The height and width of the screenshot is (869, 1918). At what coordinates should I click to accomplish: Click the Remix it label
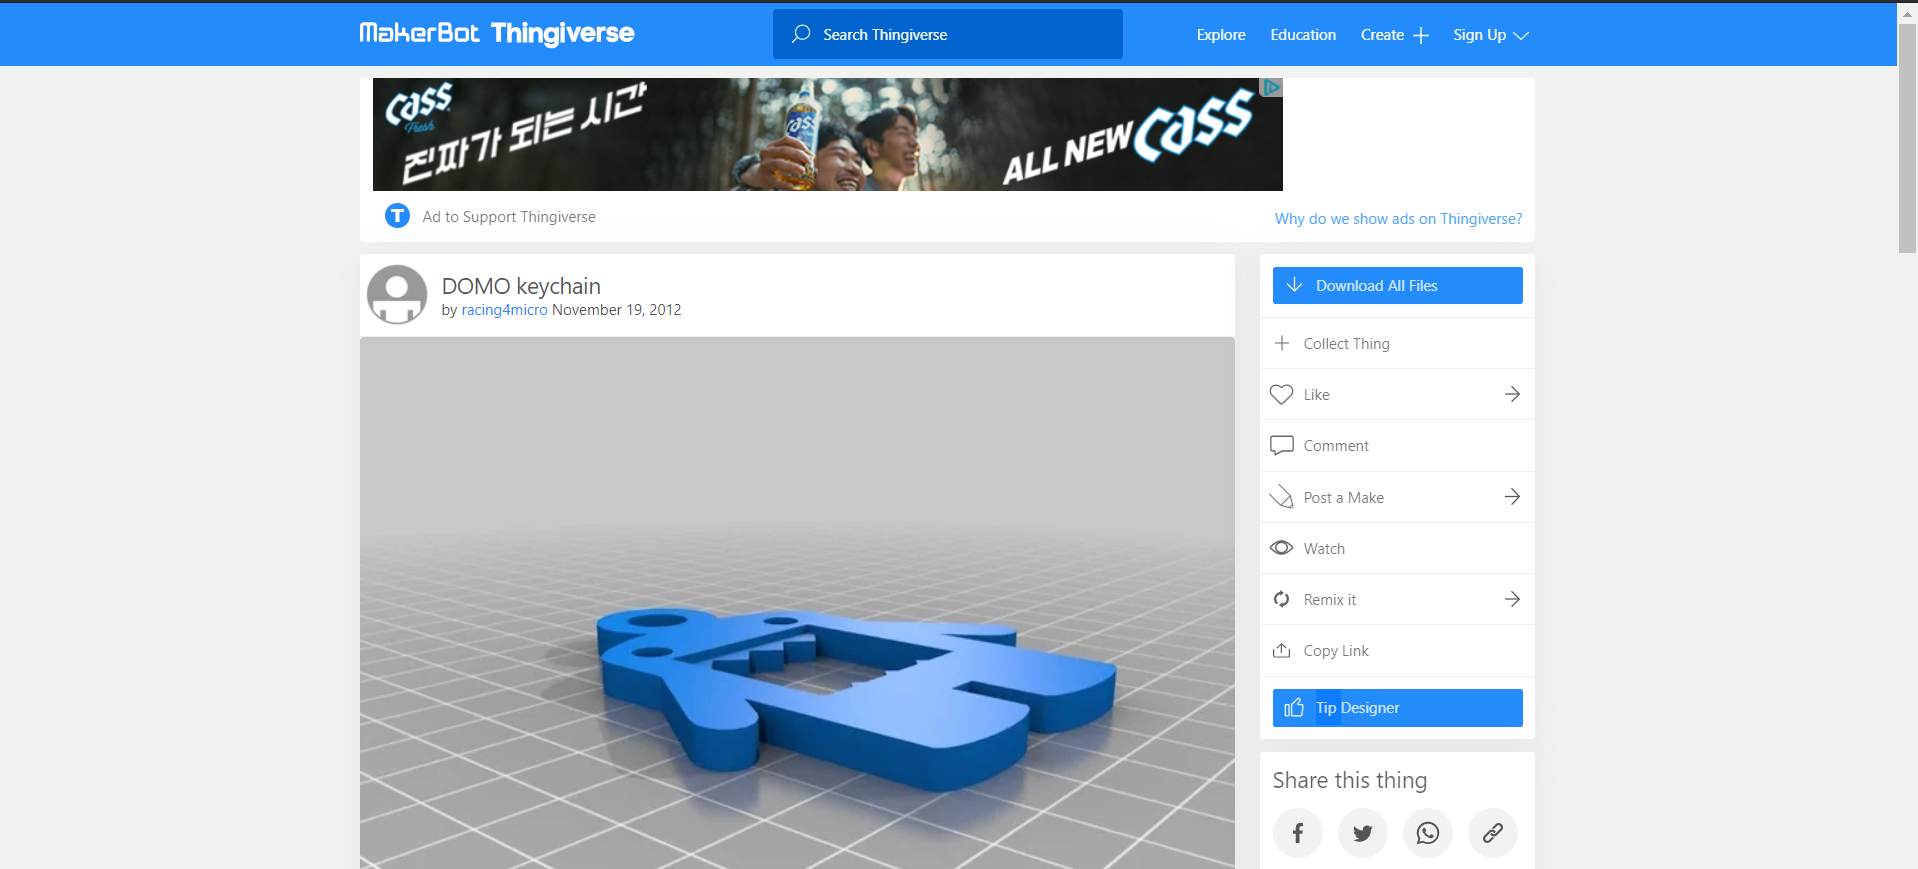(x=1330, y=600)
